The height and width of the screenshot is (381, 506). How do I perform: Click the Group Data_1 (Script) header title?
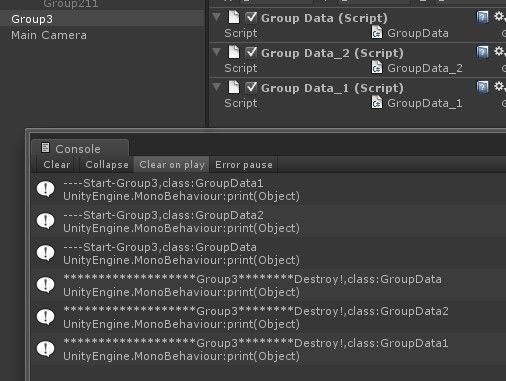[332, 88]
